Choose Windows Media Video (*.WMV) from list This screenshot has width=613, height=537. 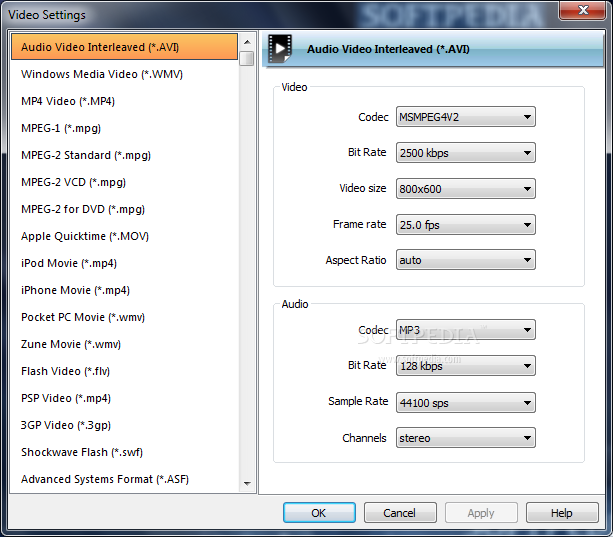click(x=124, y=74)
